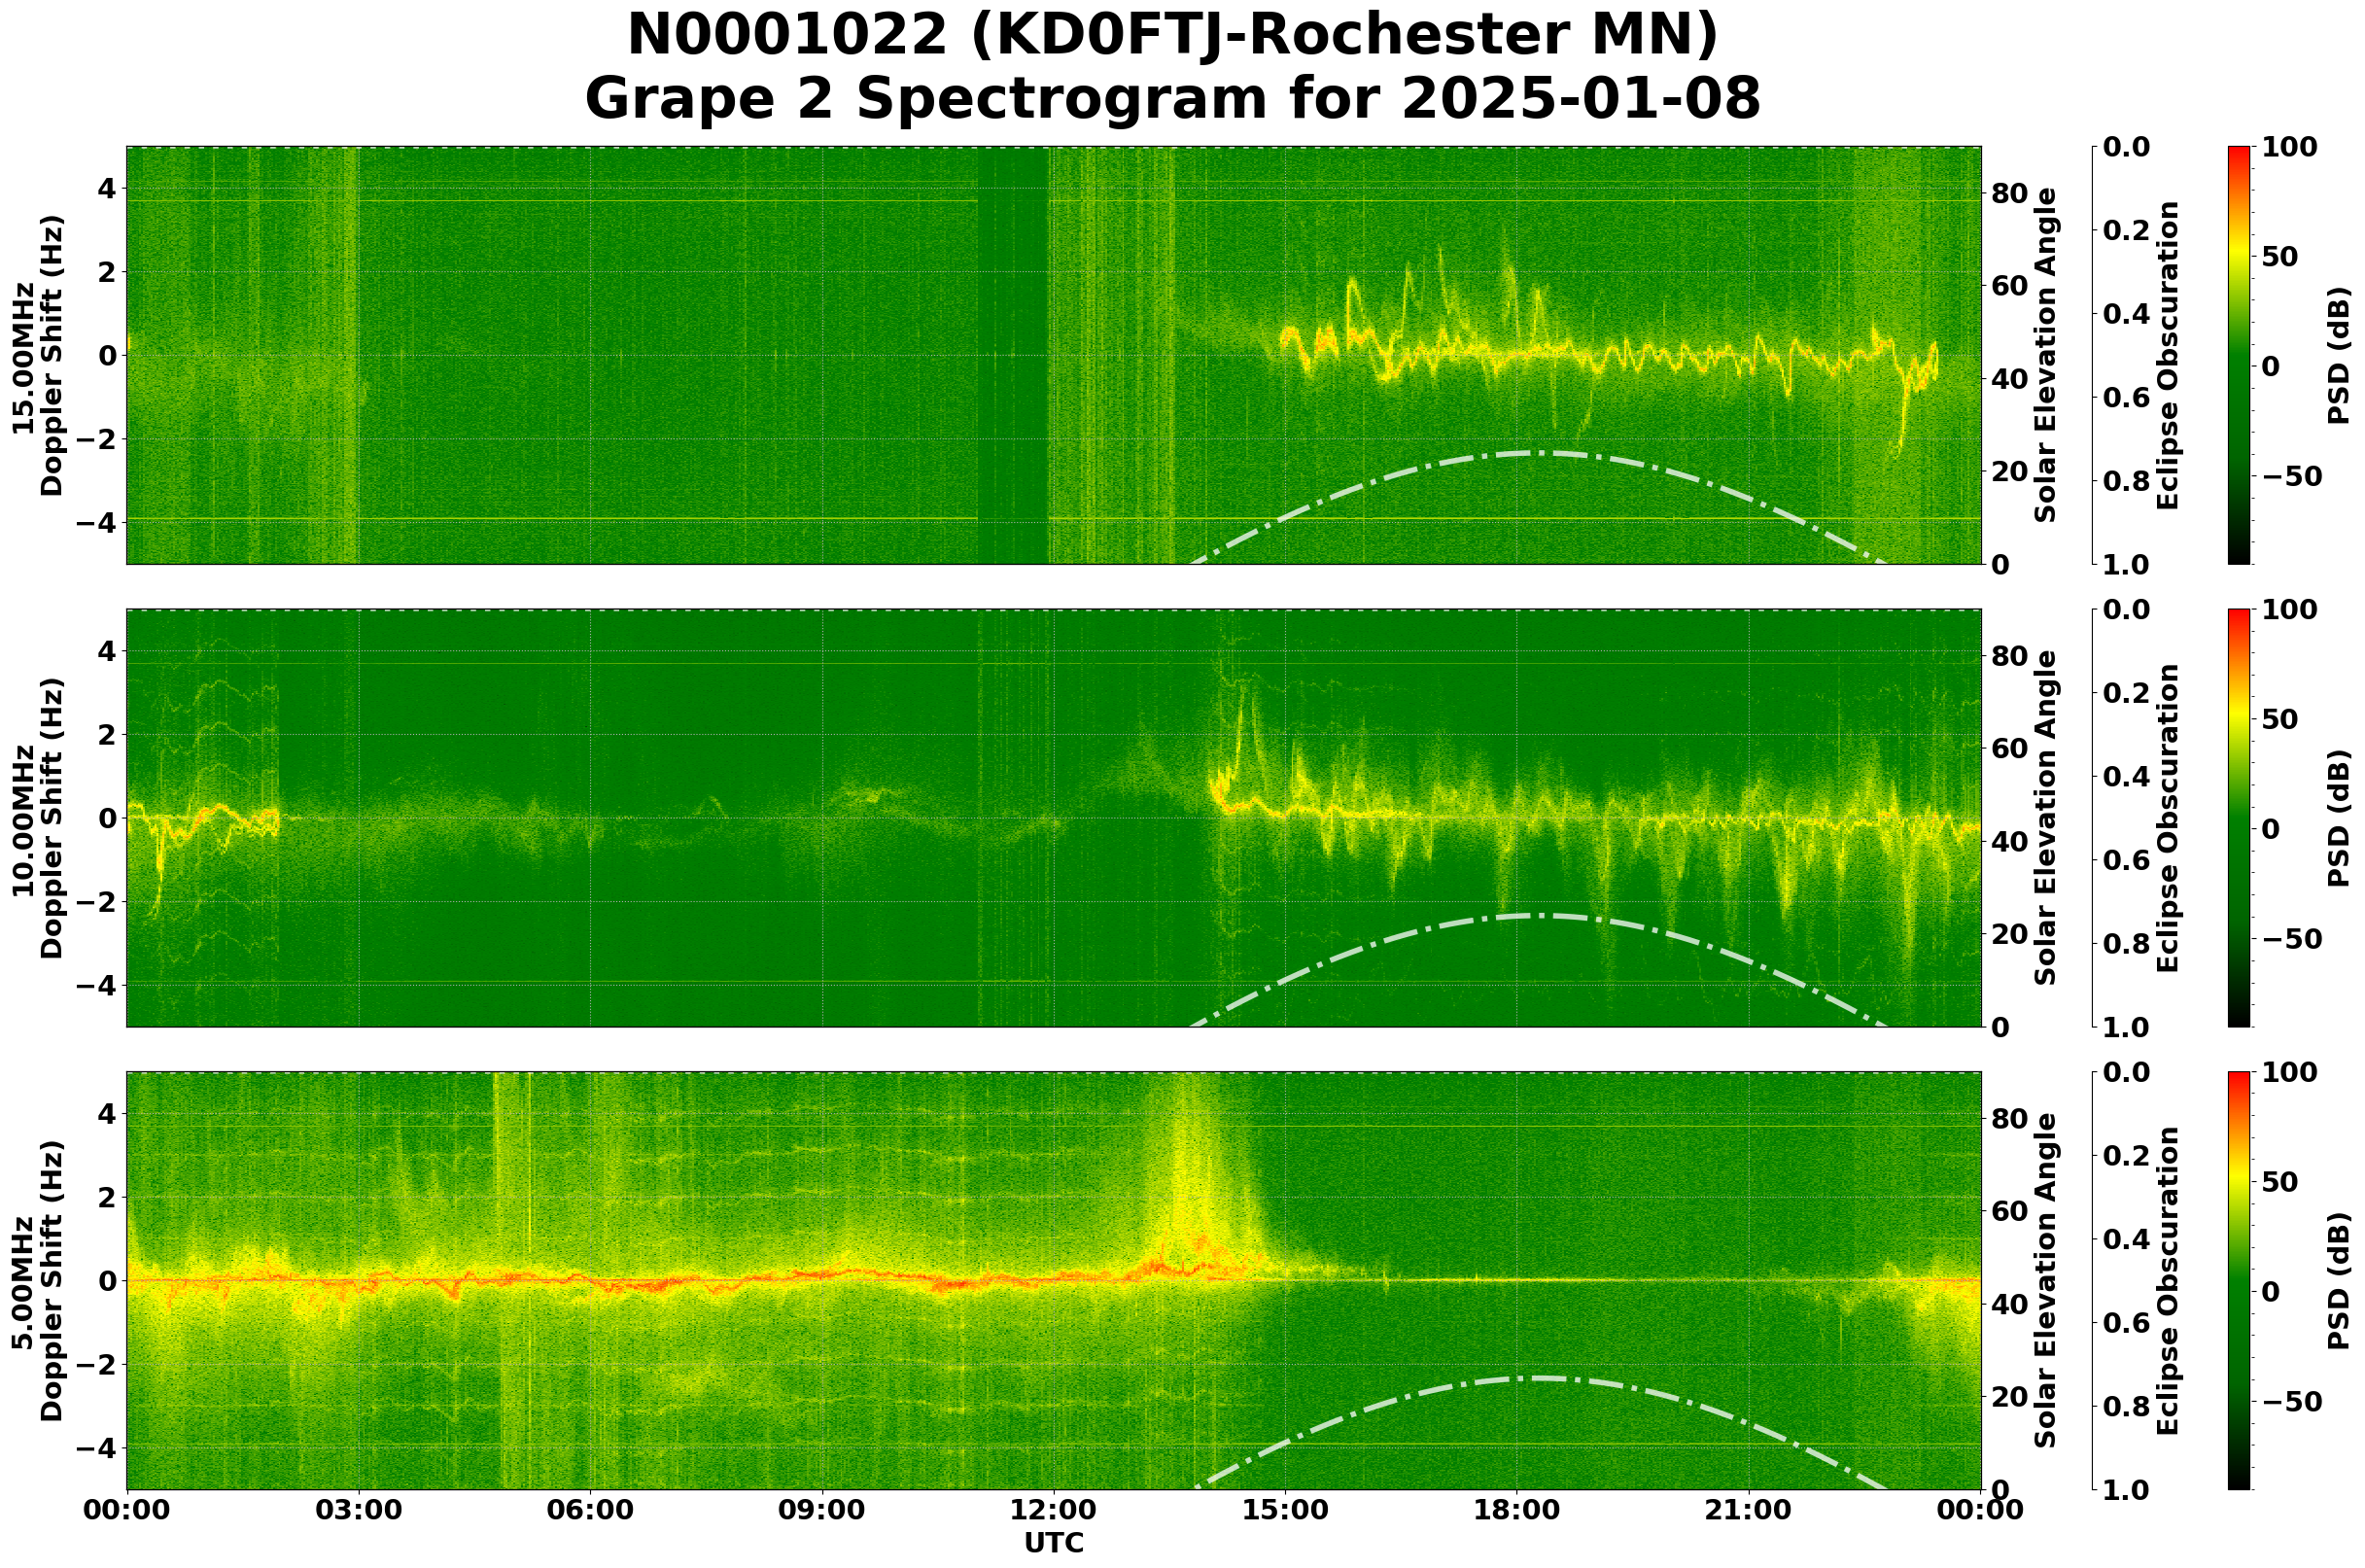This screenshot has width=2365, height=1568.
Task: Click the middle panel 'Eclipse Obscuration' label
Action: click(2167, 818)
